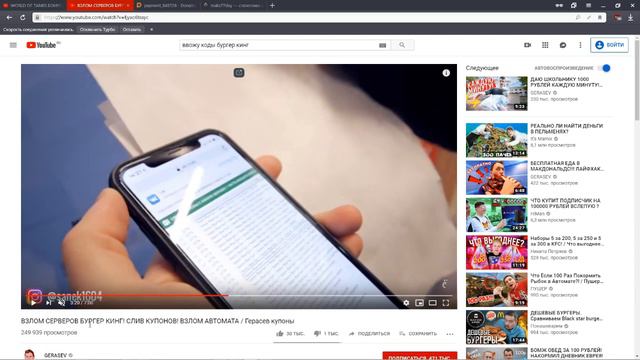Click the incognito glasses icon in title bar

[559, 5]
